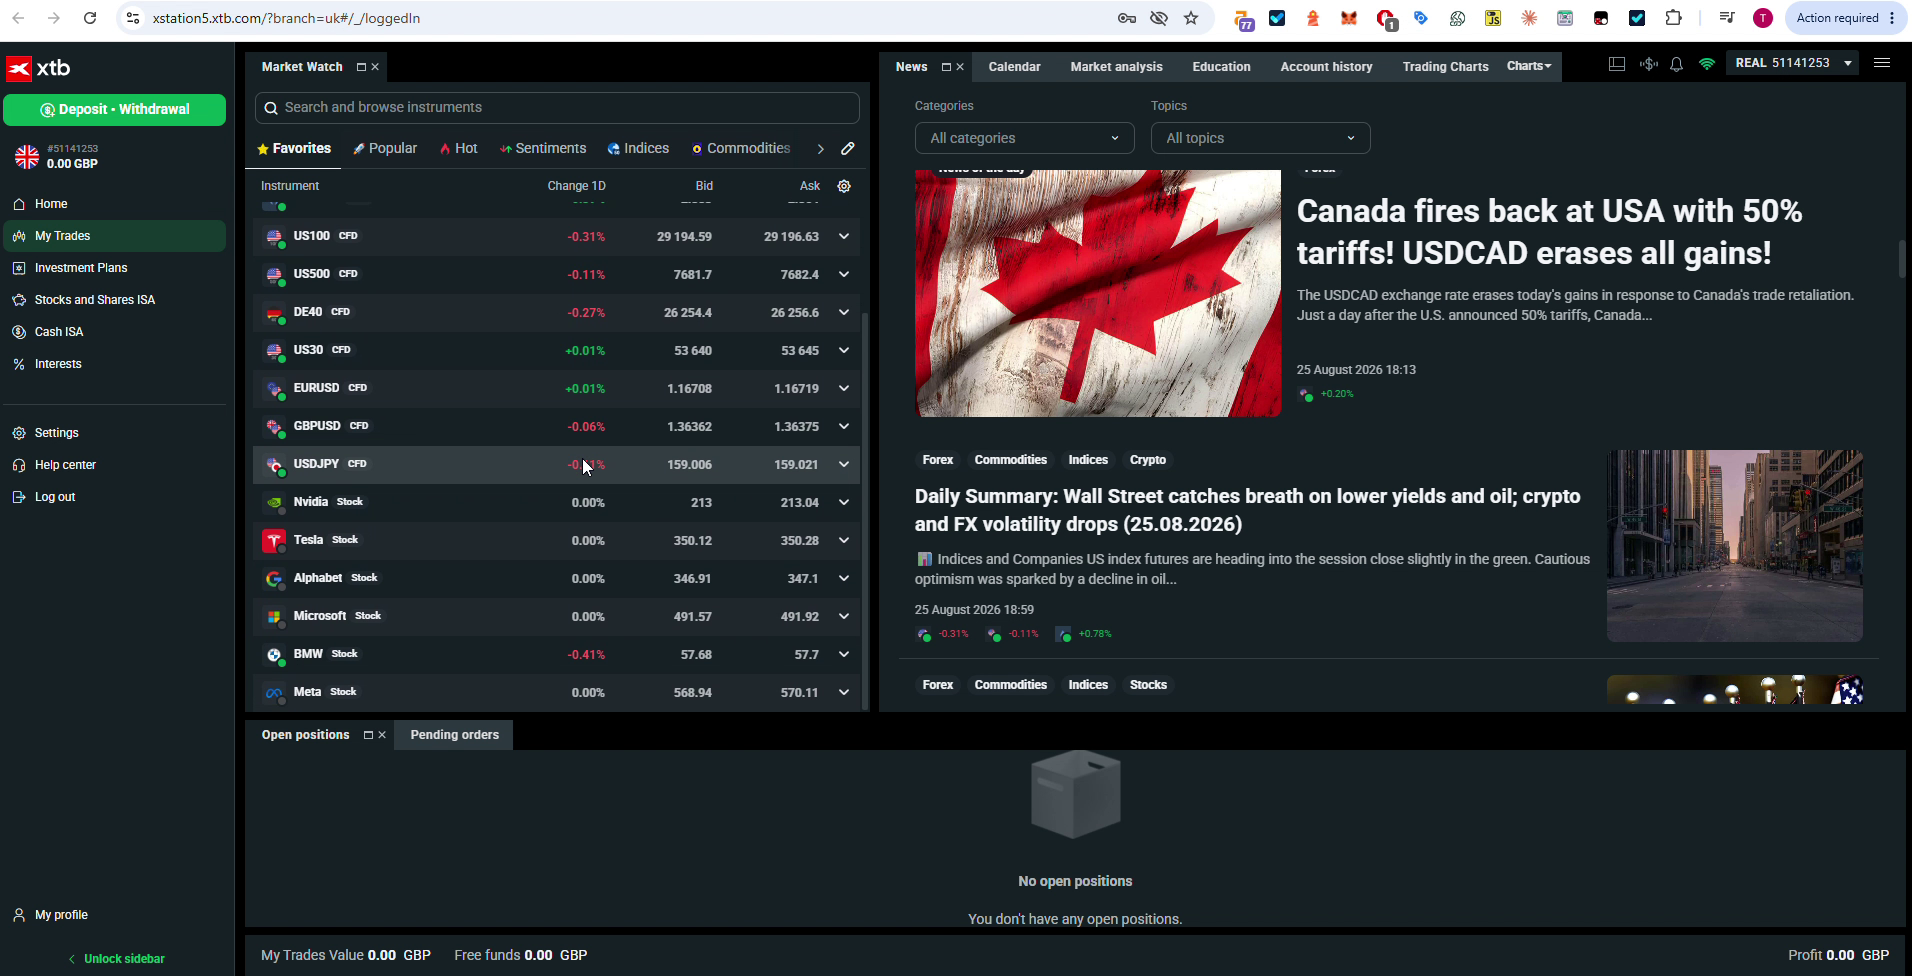Click the xtb logo
This screenshot has width=1912, height=976.
[x=38, y=68]
